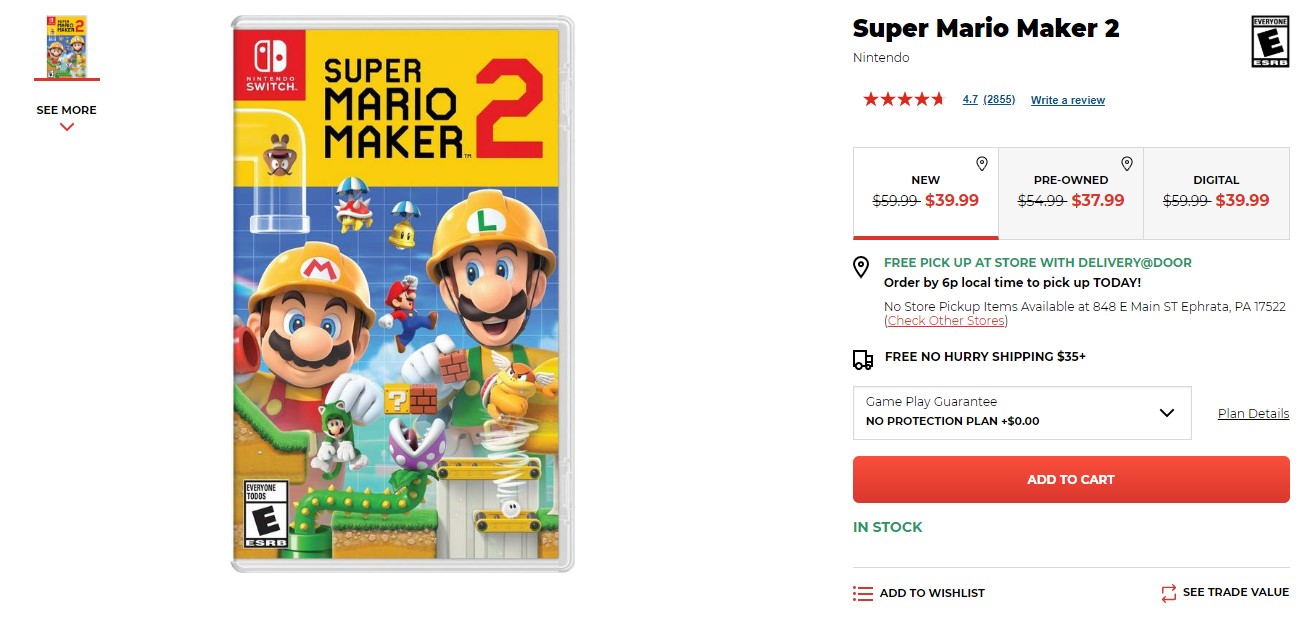Click the red star rating

pyautogui.click(x=903, y=99)
